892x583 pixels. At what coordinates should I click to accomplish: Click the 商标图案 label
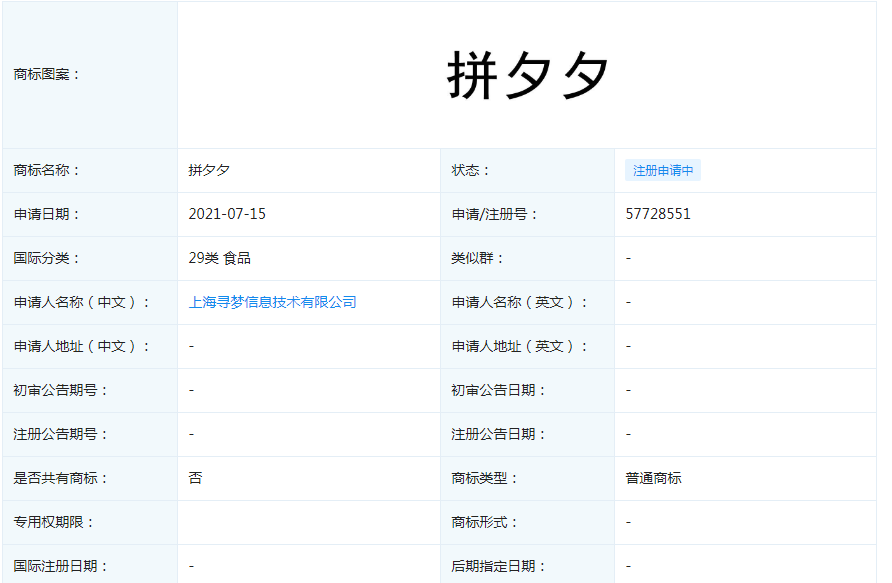pos(47,75)
